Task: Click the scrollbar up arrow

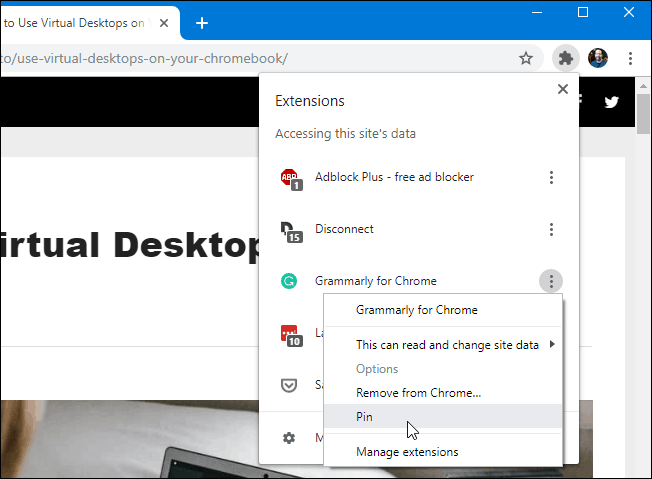Action: (x=643, y=86)
